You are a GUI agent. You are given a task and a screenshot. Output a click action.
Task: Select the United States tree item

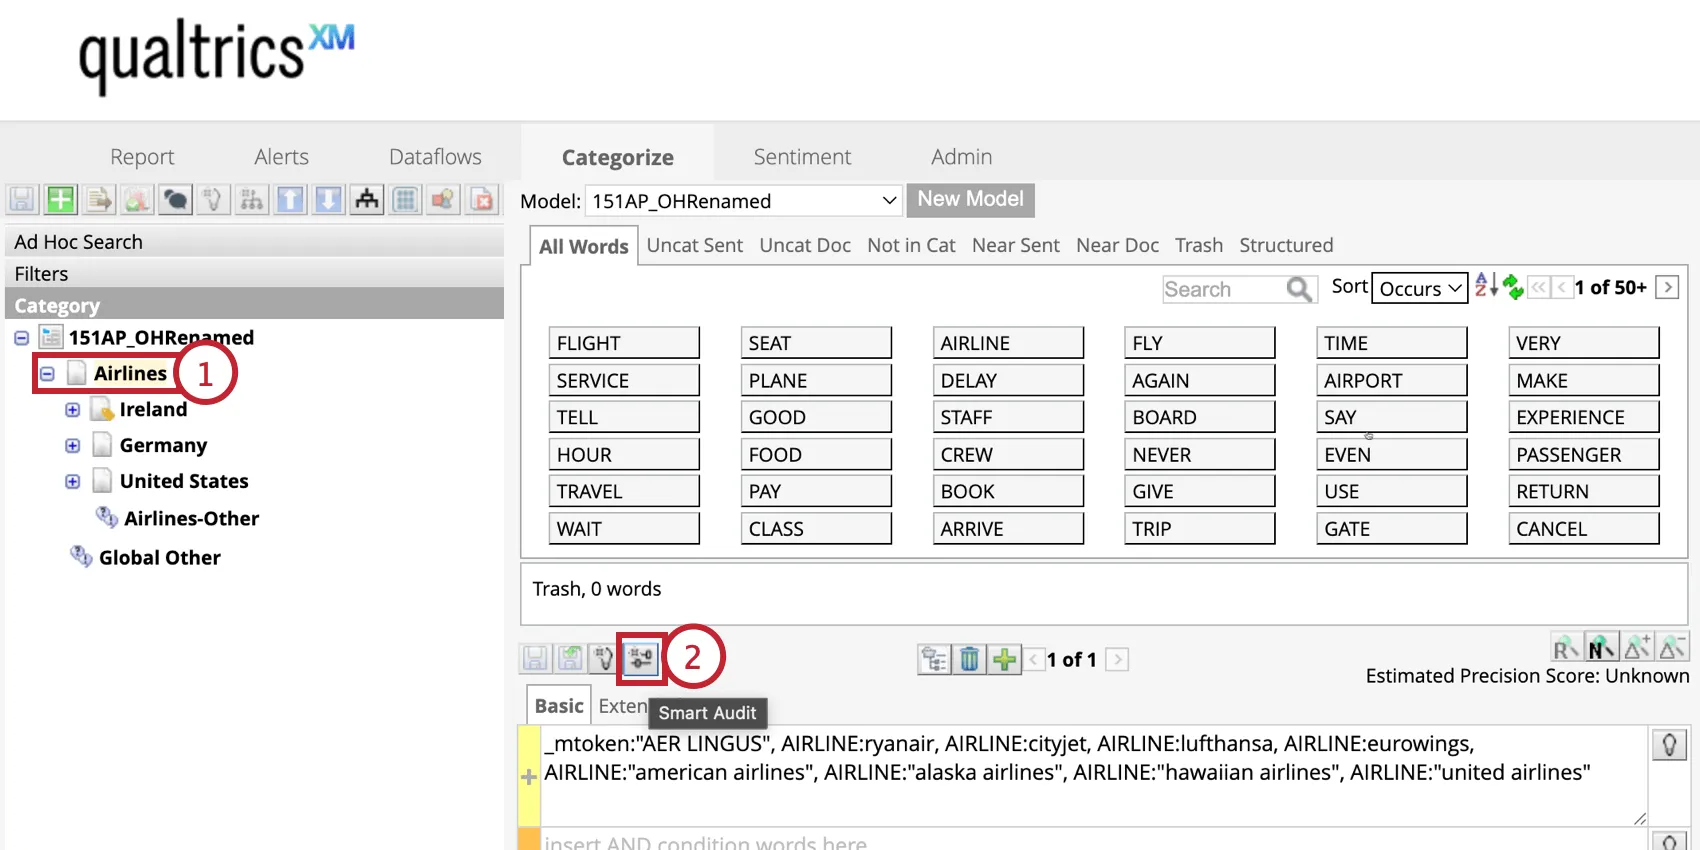coord(184,482)
